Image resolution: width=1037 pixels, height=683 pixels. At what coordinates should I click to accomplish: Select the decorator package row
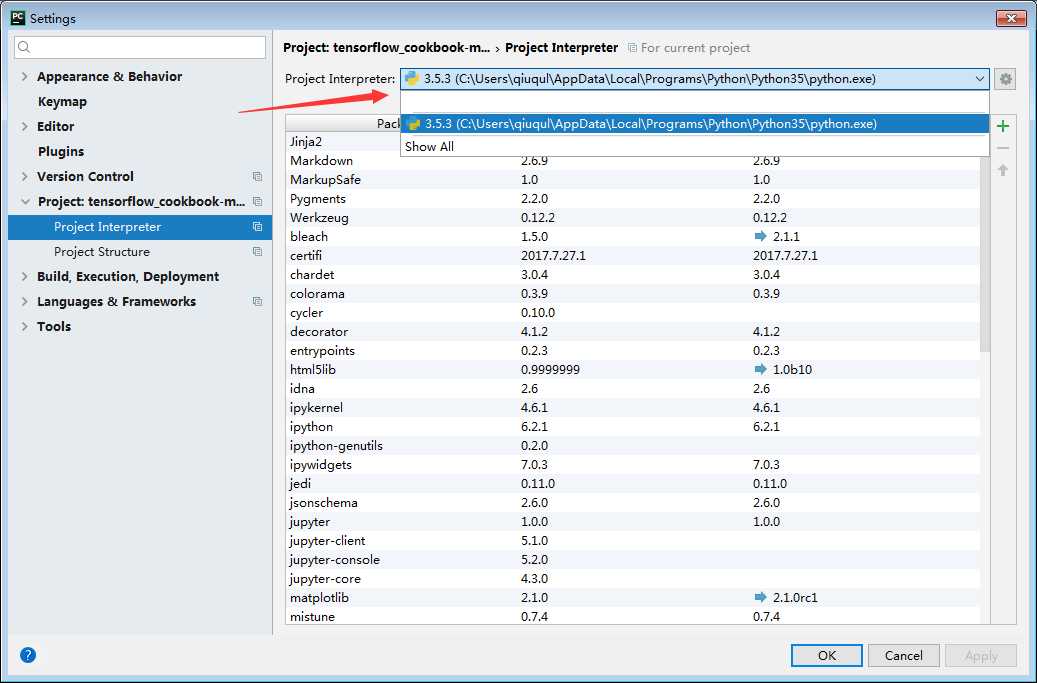[633, 331]
